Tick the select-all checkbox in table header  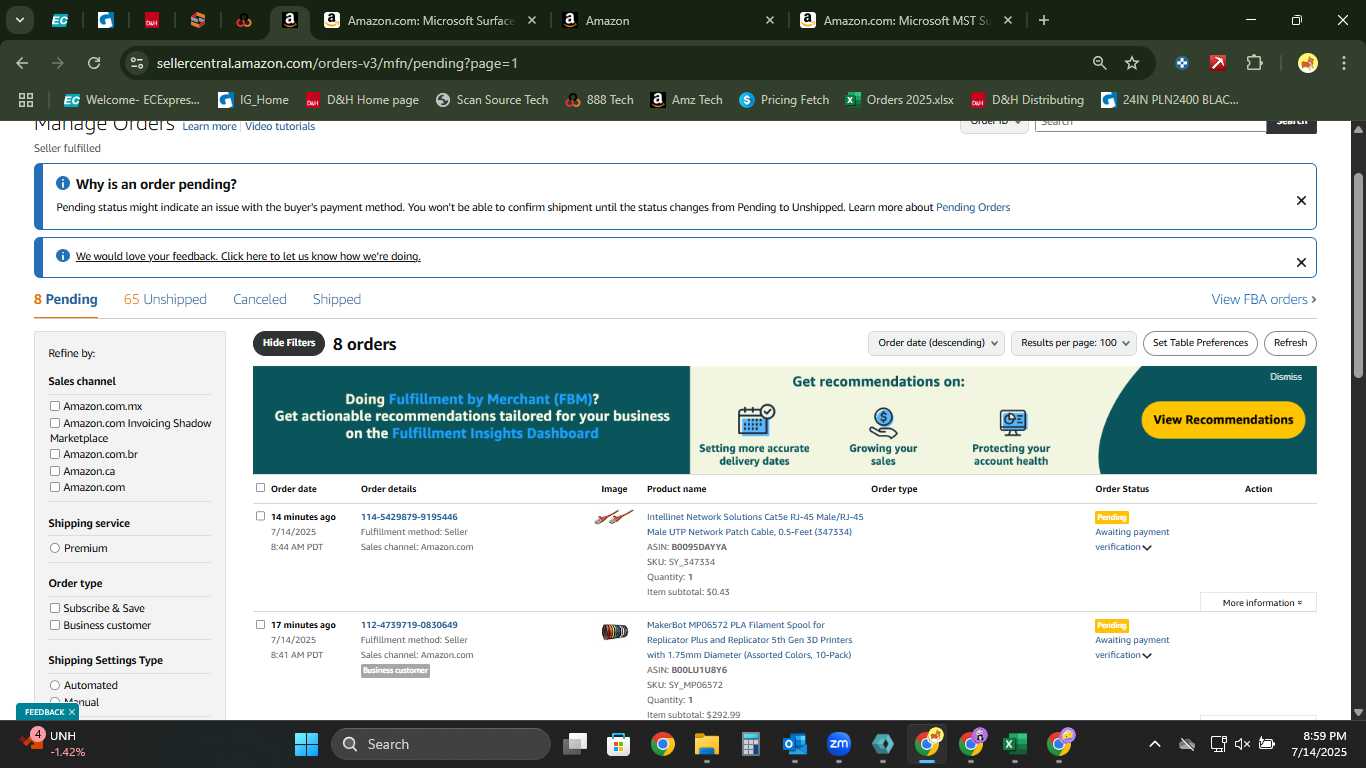point(260,488)
